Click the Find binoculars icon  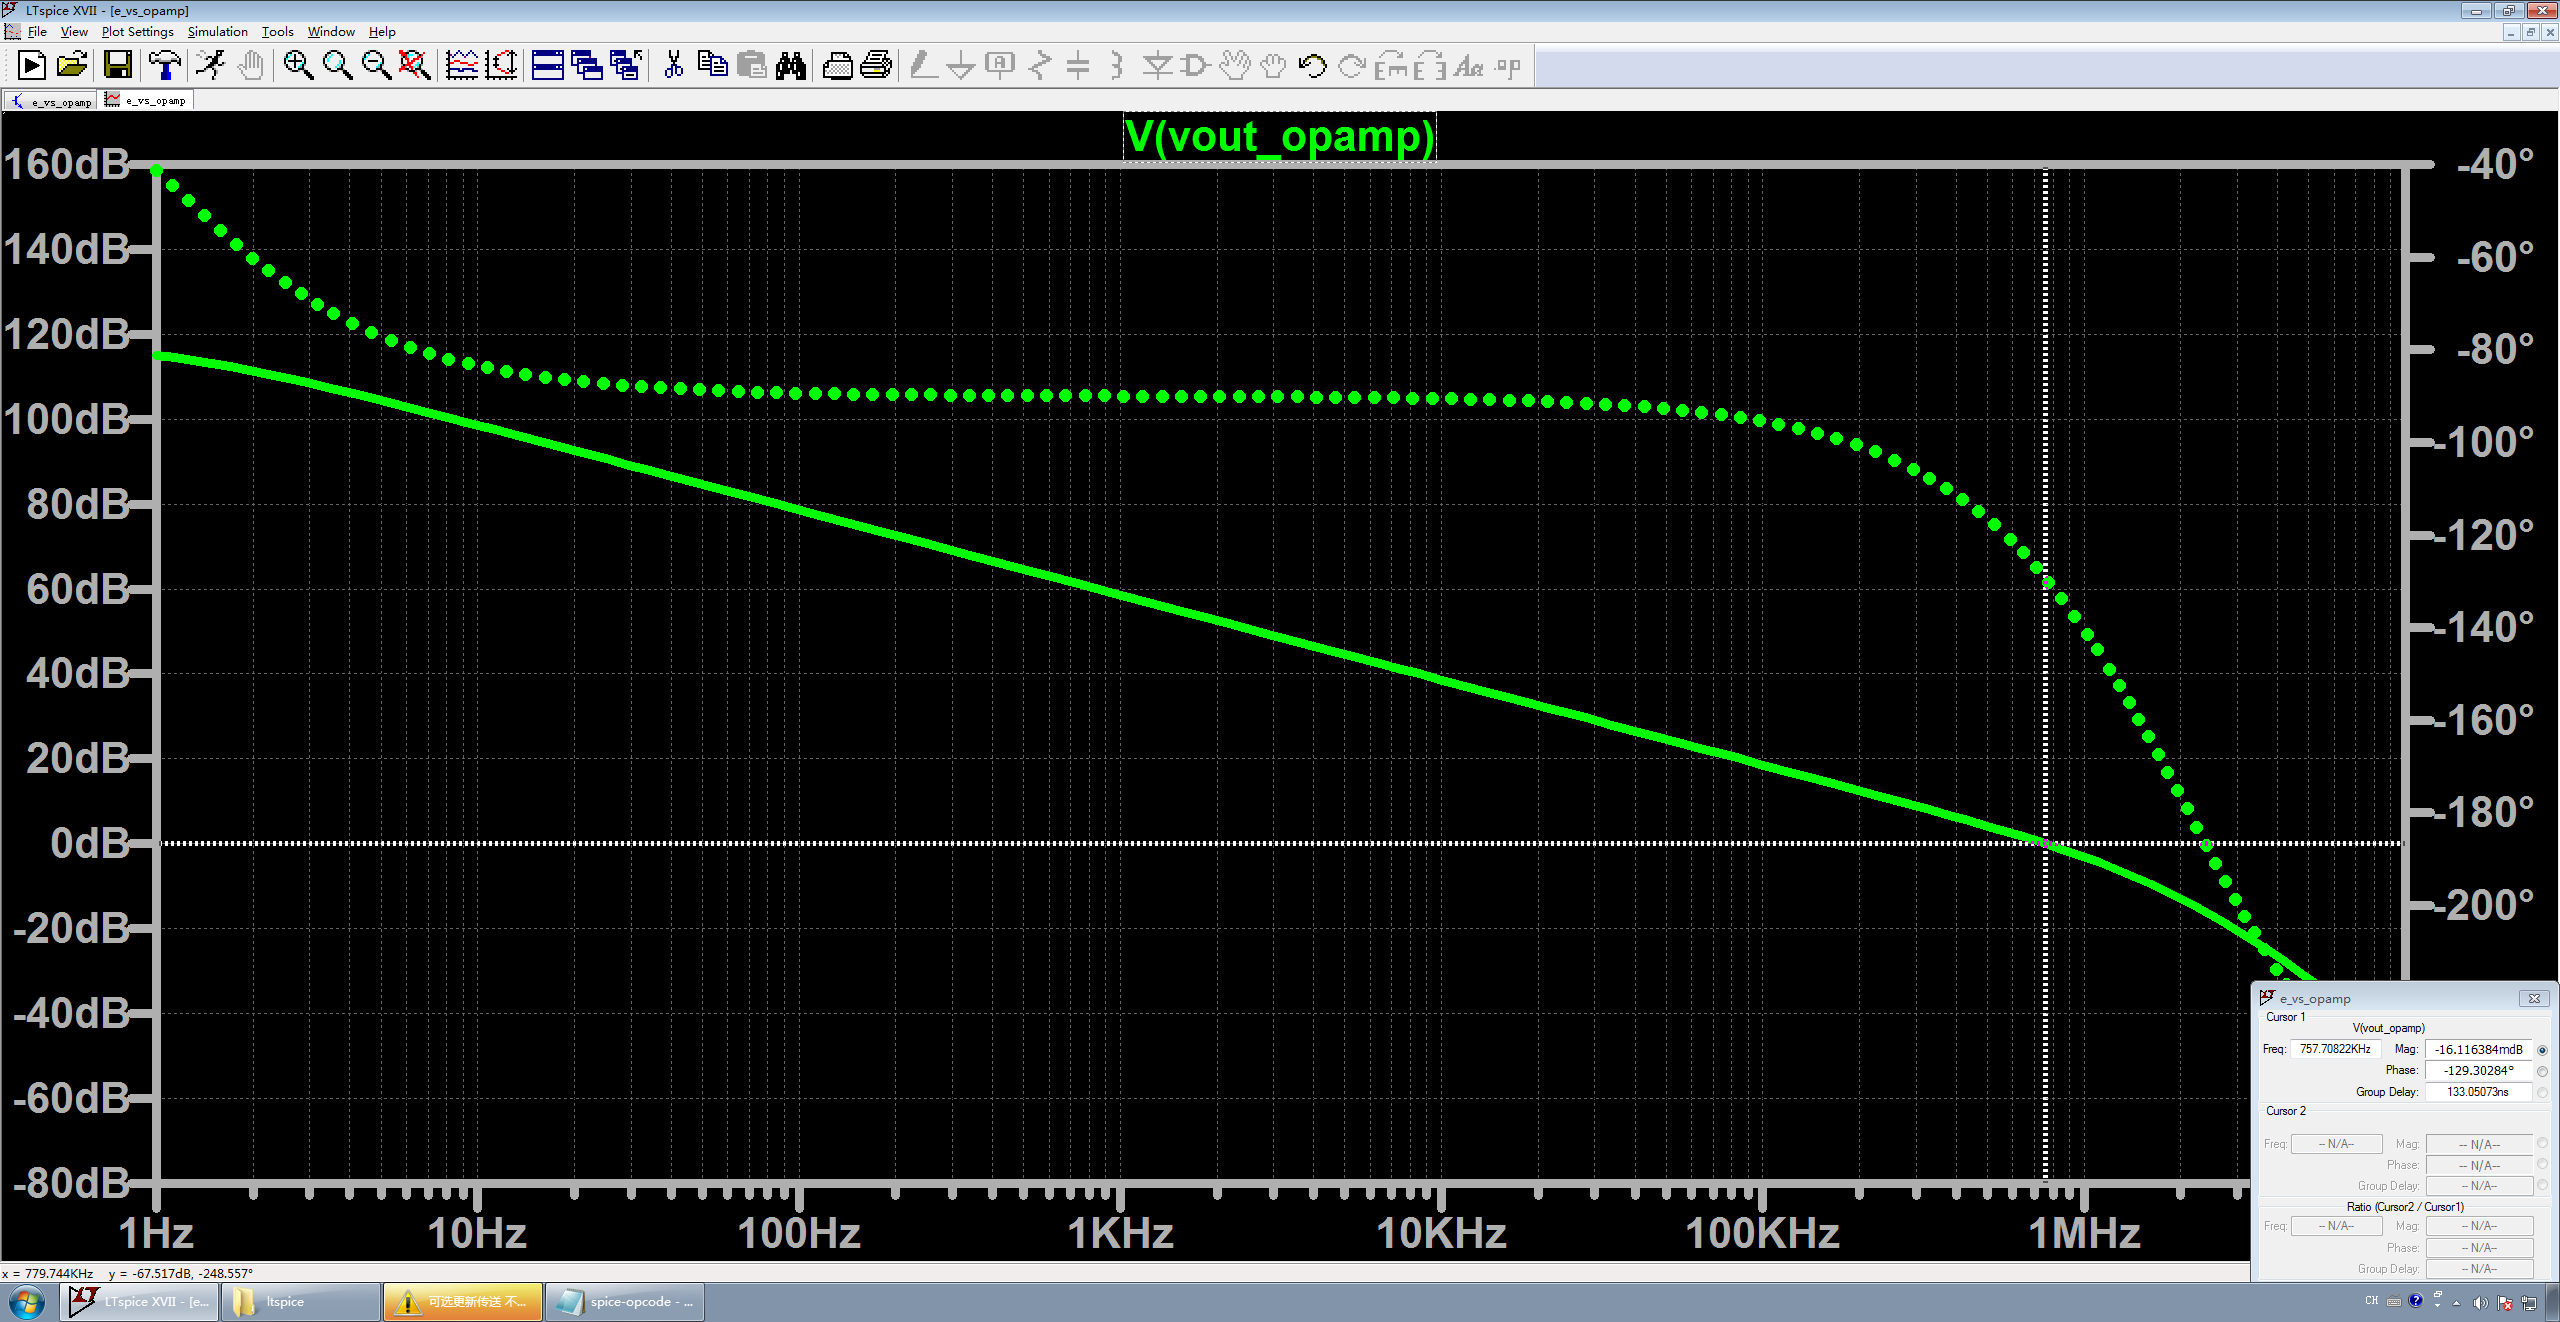point(790,66)
